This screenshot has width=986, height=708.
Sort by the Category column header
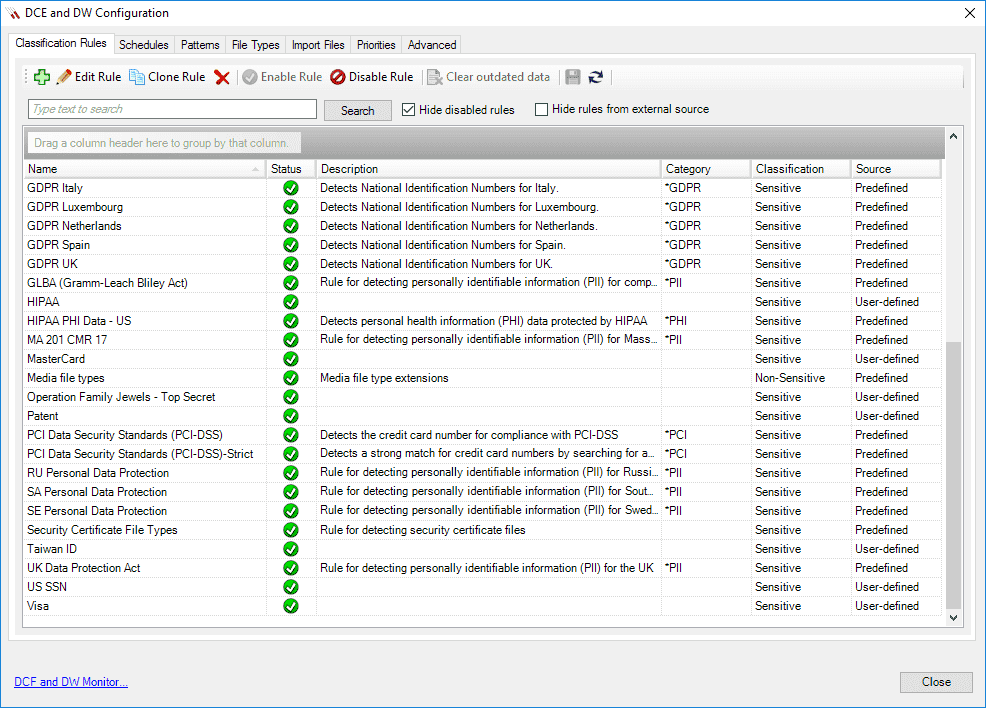[706, 169]
